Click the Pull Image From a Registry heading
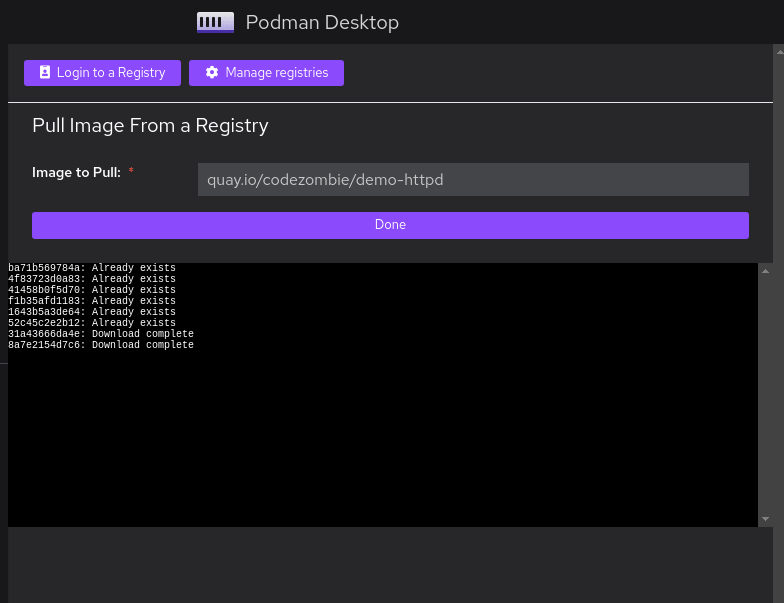 (x=150, y=125)
